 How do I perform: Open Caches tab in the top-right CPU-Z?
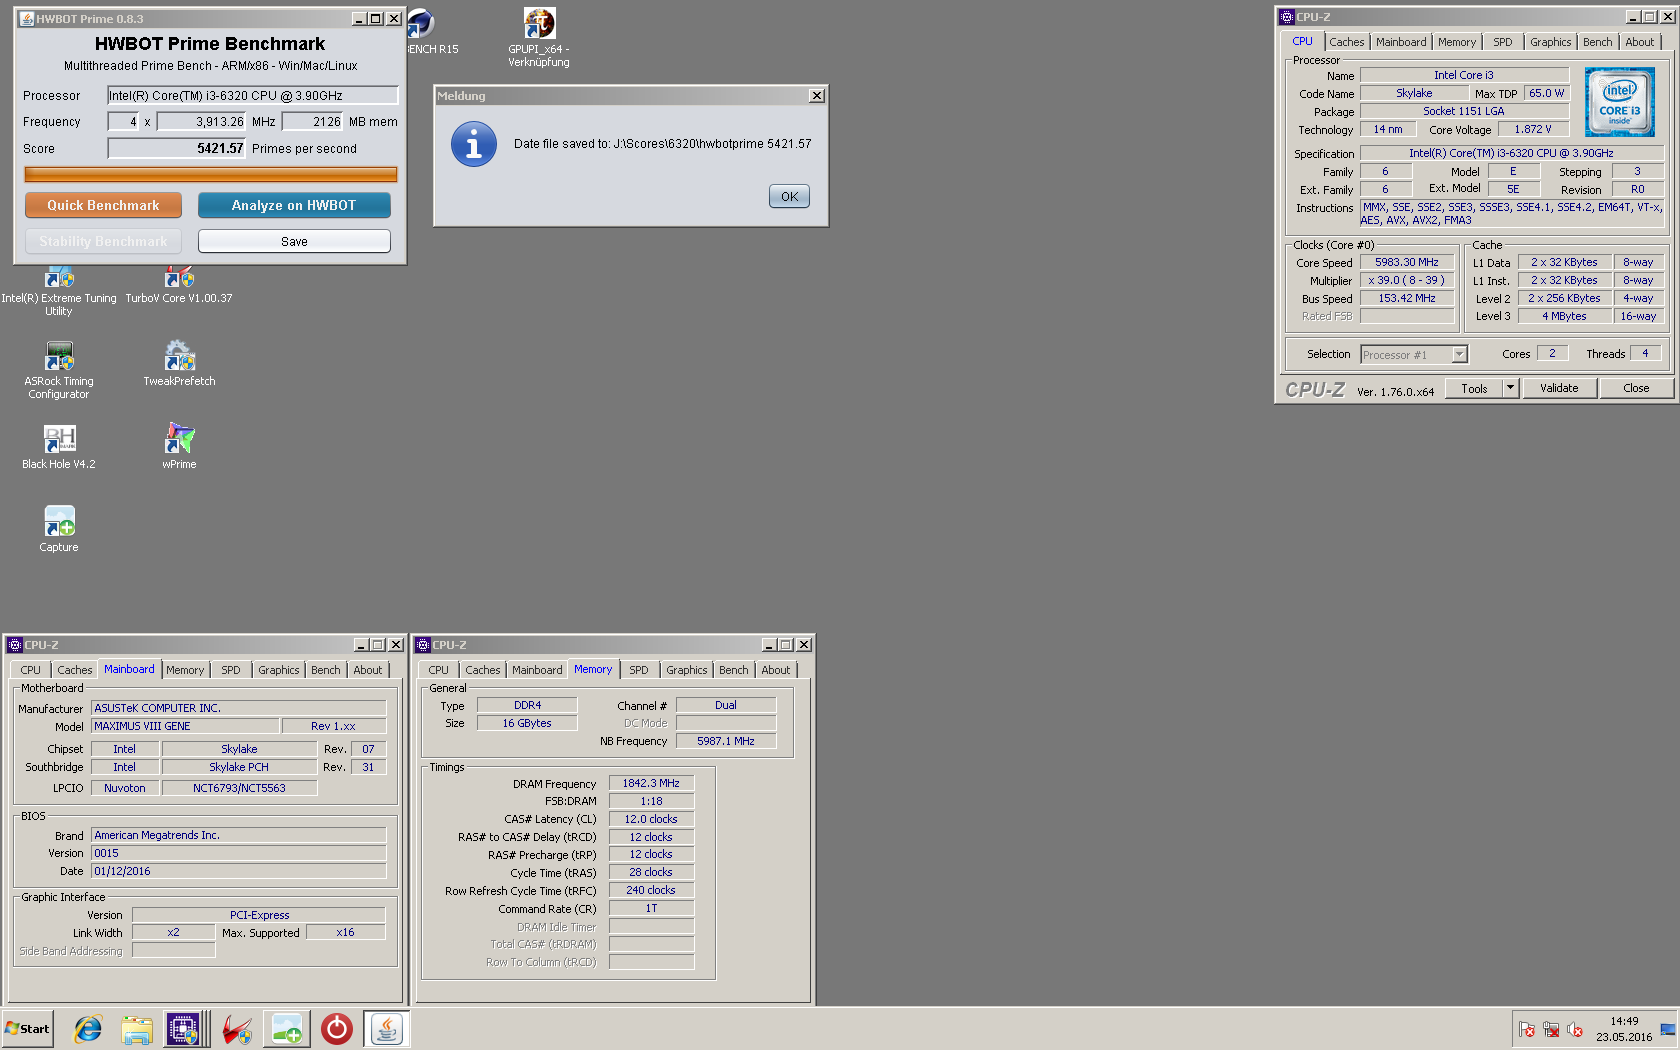[1346, 42]
